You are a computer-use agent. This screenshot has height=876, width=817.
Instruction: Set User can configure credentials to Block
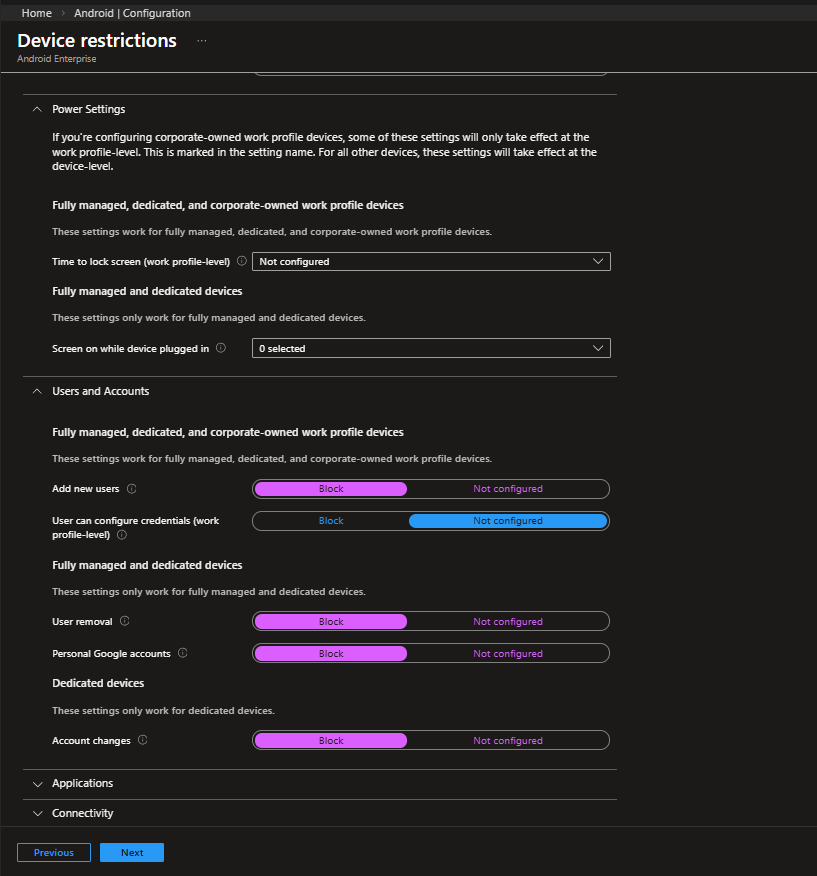point(331,521)
